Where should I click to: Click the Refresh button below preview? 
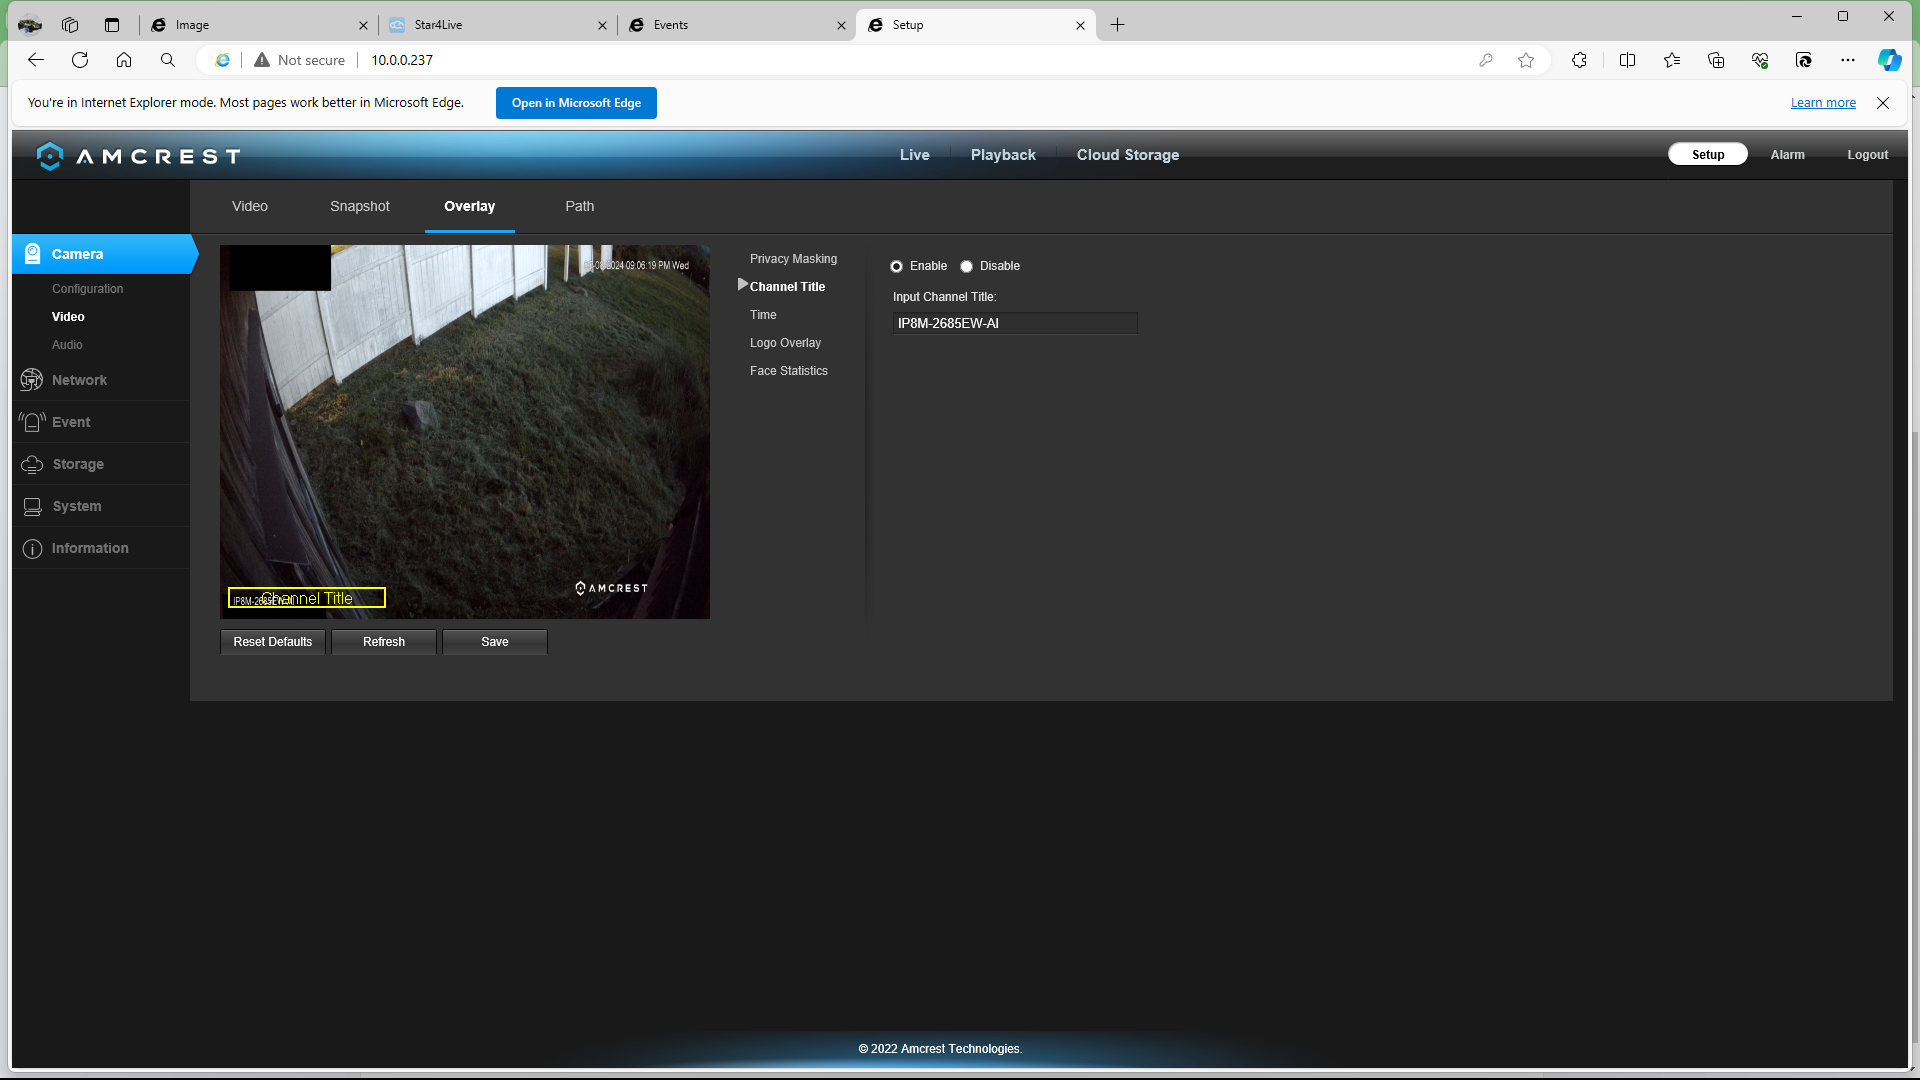point(384,642)
